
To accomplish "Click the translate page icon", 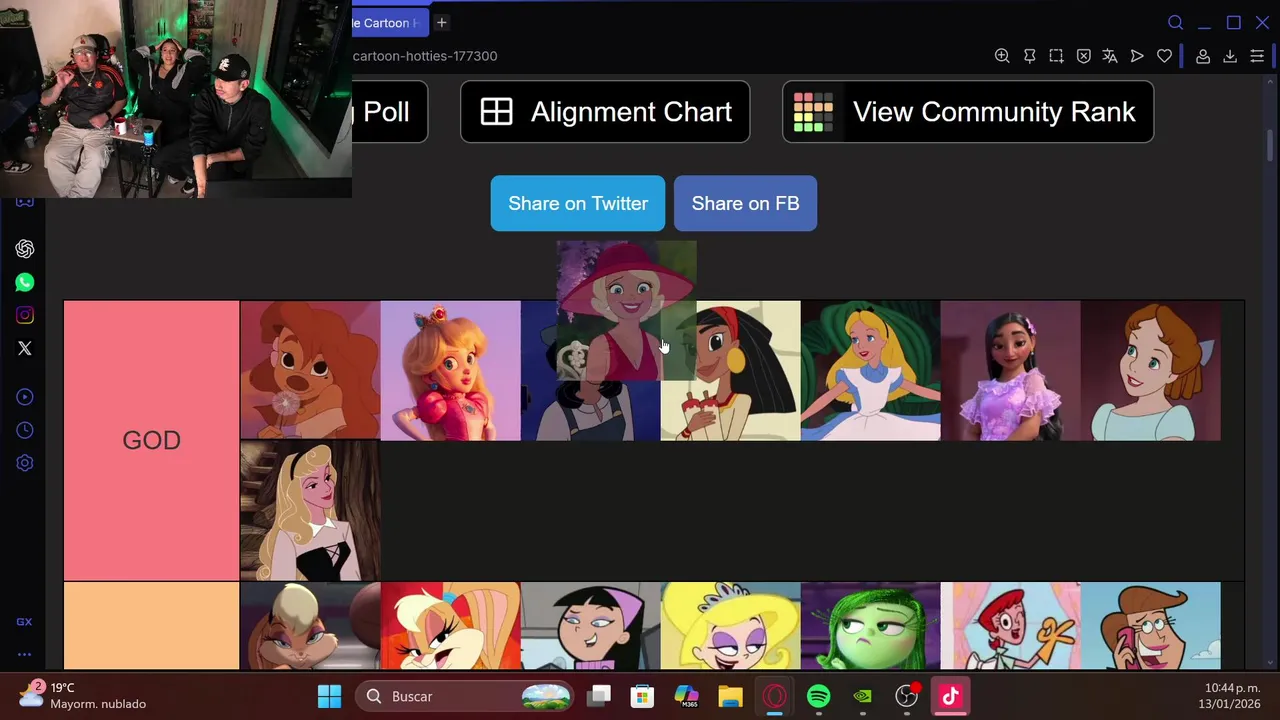I will 1110,56.
